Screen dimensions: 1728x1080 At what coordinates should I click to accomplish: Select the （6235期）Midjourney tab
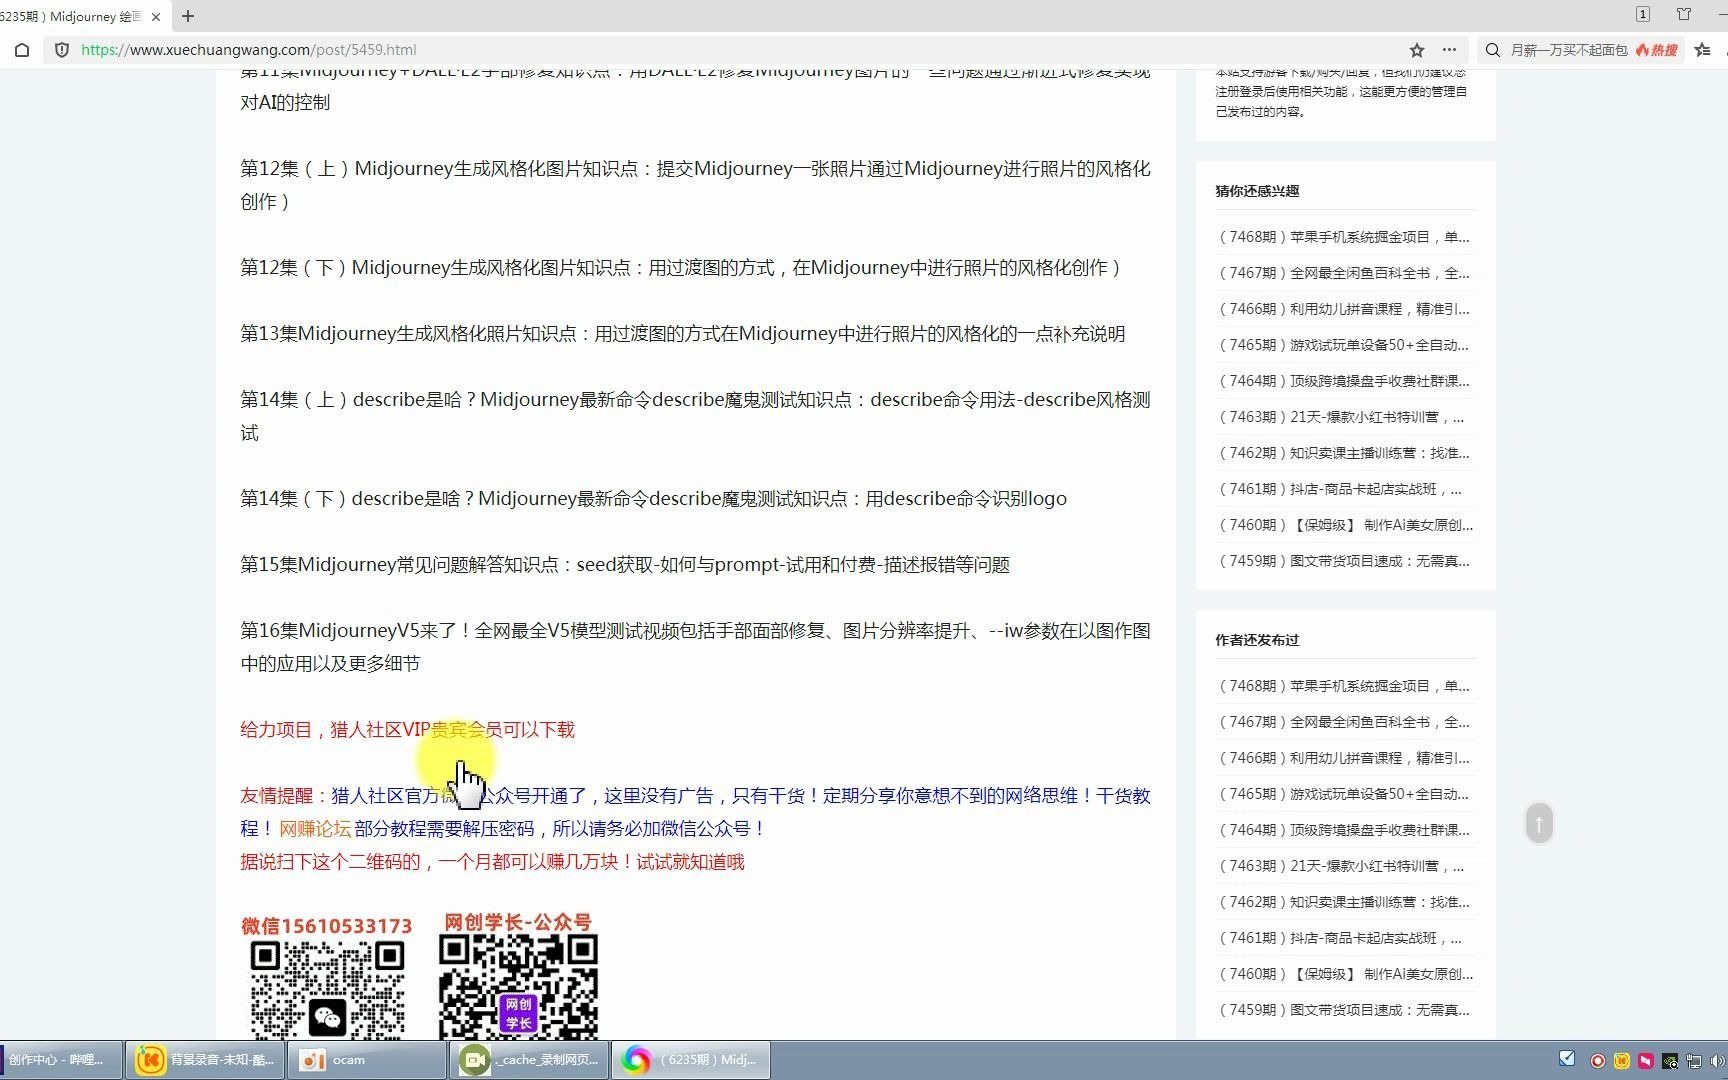(70, 17)
